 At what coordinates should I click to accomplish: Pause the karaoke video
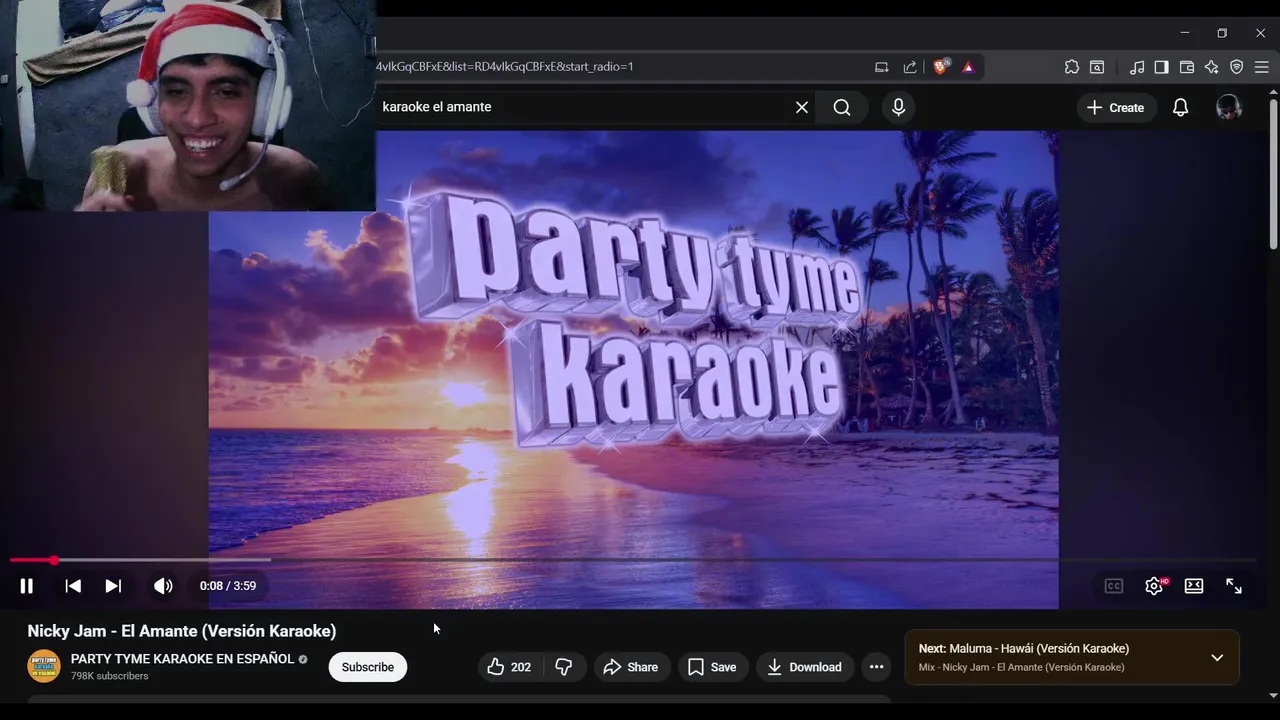point(27,586)
